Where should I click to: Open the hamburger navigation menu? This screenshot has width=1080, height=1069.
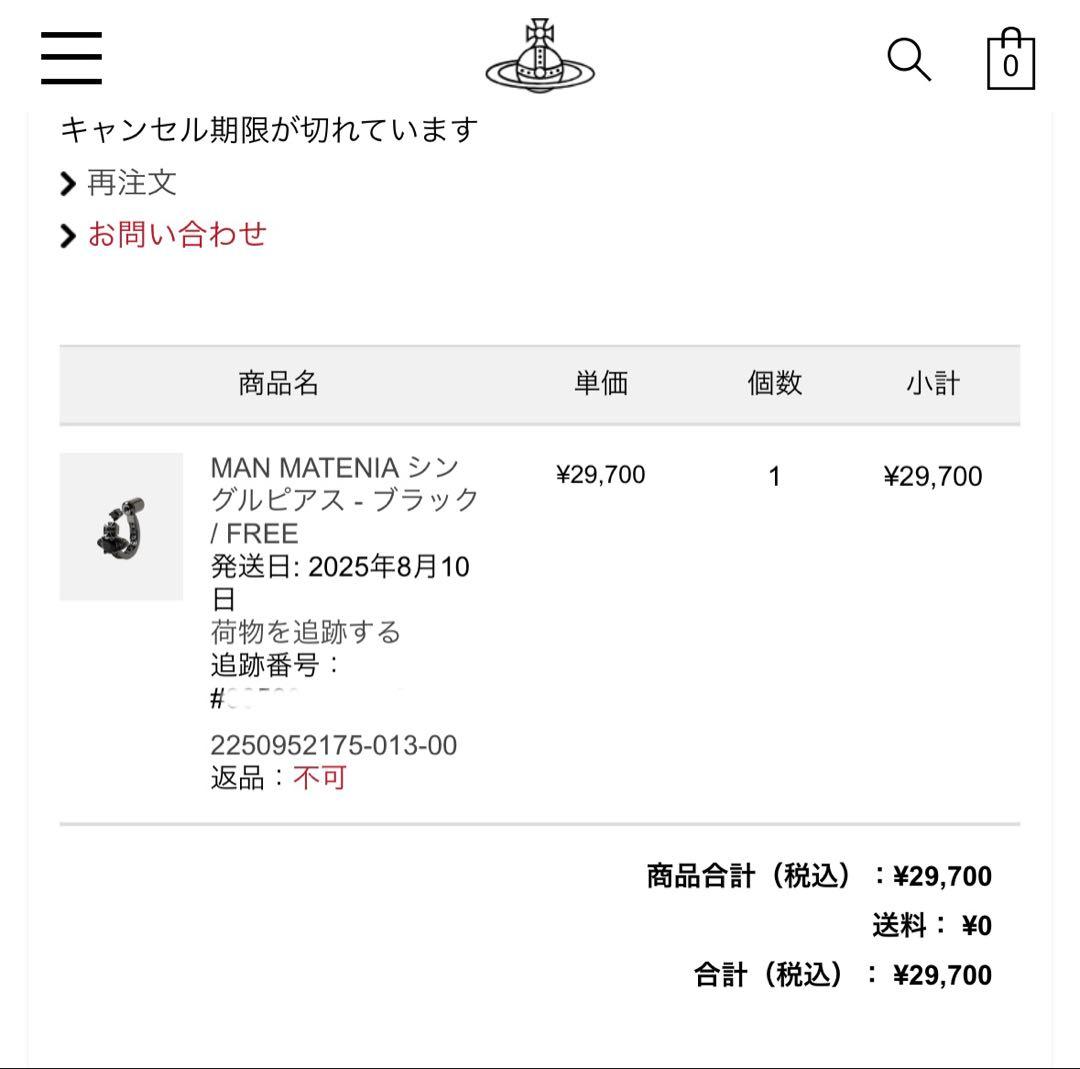click(71, 58)
